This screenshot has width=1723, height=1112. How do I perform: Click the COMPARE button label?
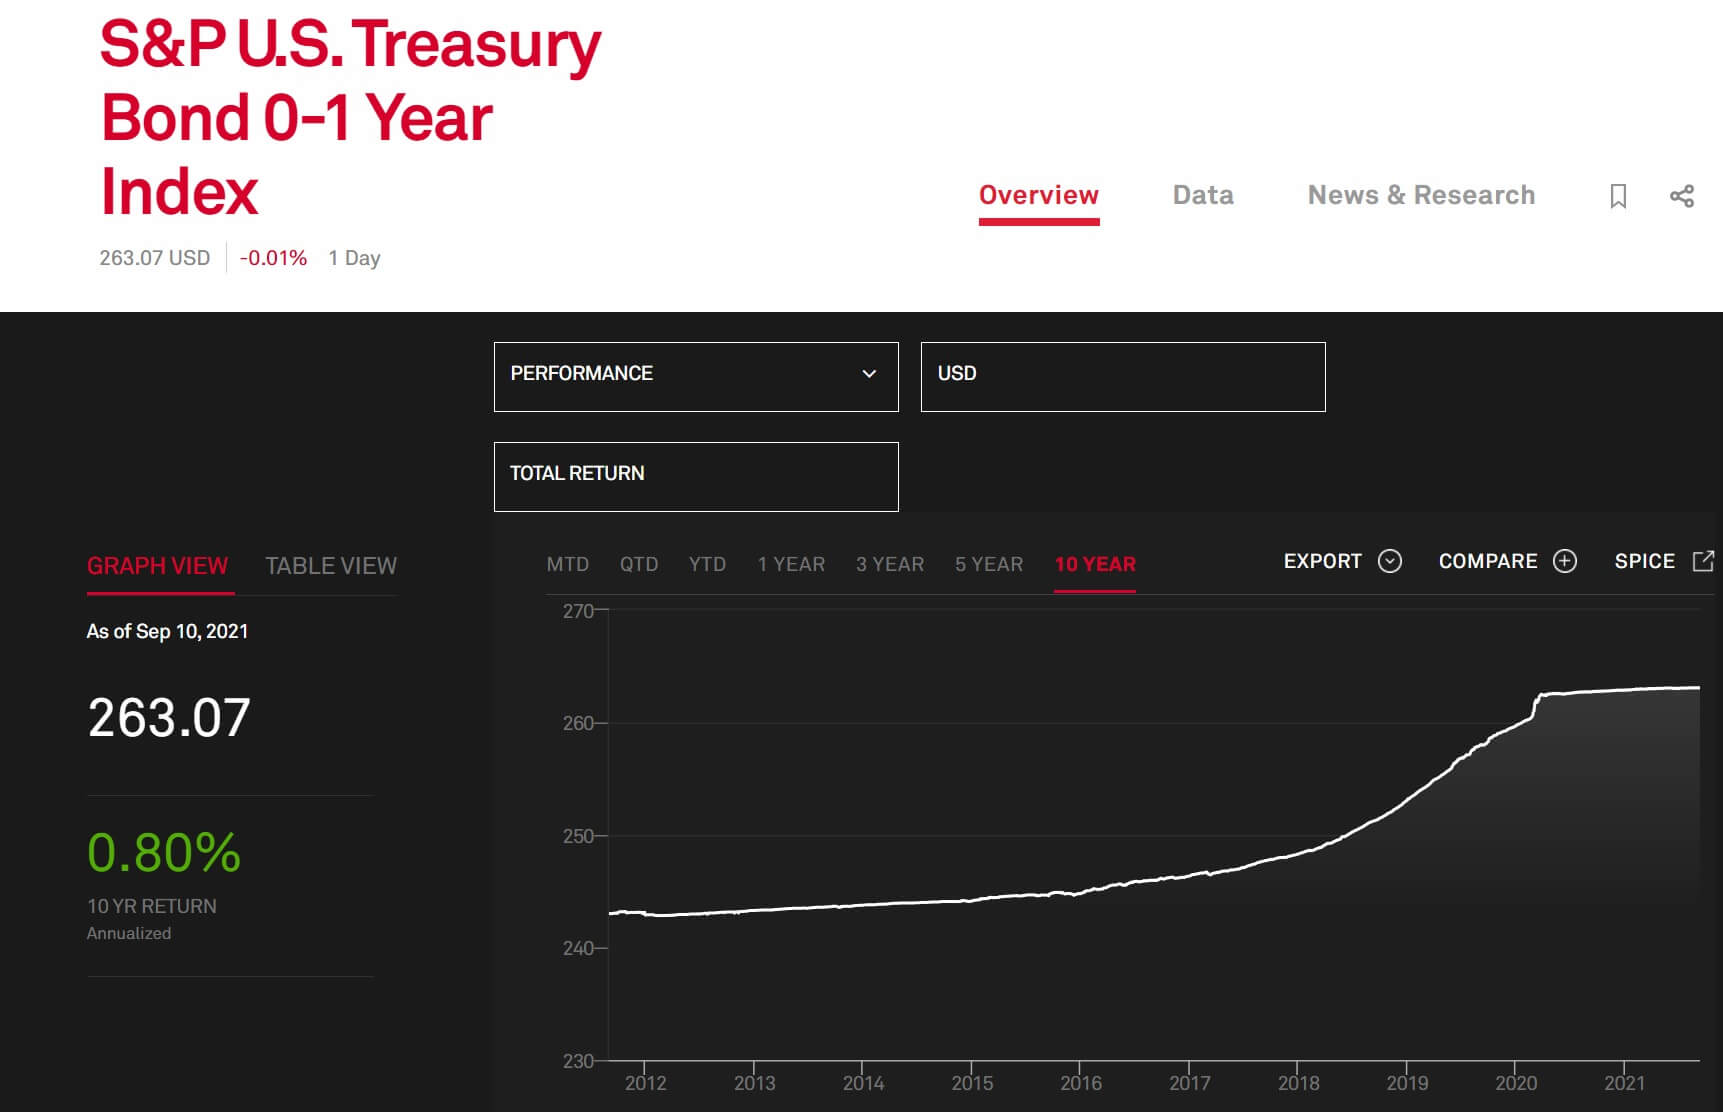click(x=1488, y=561)
